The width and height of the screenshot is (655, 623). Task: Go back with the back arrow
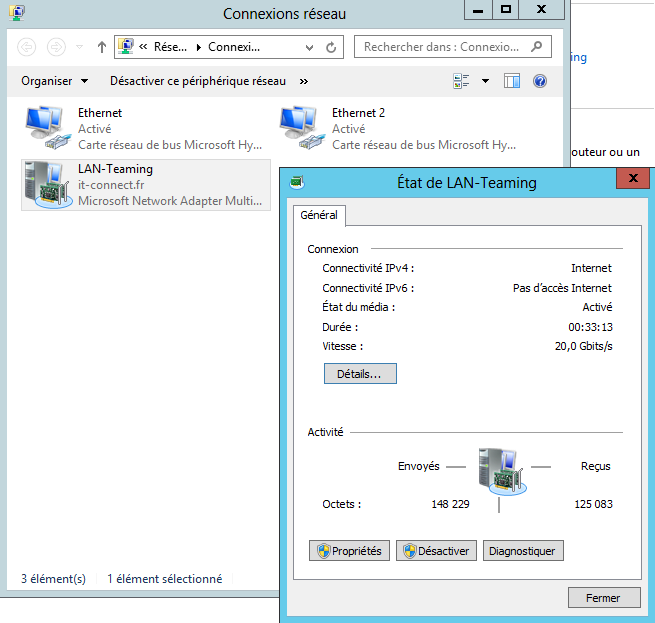(27, 47)
